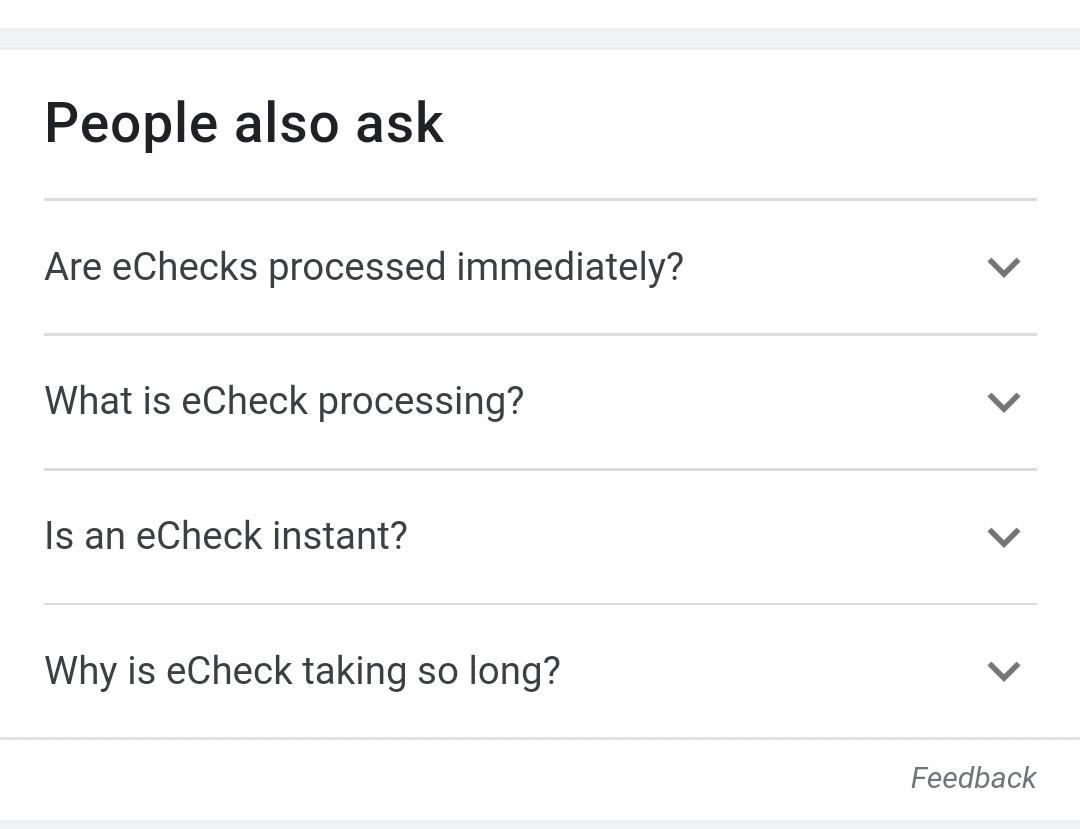Send feedback on the People also ask box
The width and height of the screenshot is (1080, 829).
click(973, 778)
